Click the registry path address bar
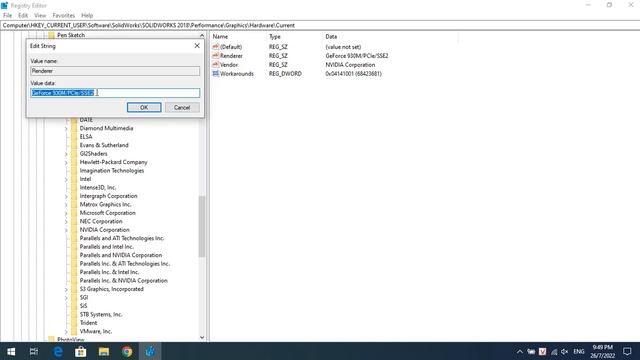 pos(320,25)
